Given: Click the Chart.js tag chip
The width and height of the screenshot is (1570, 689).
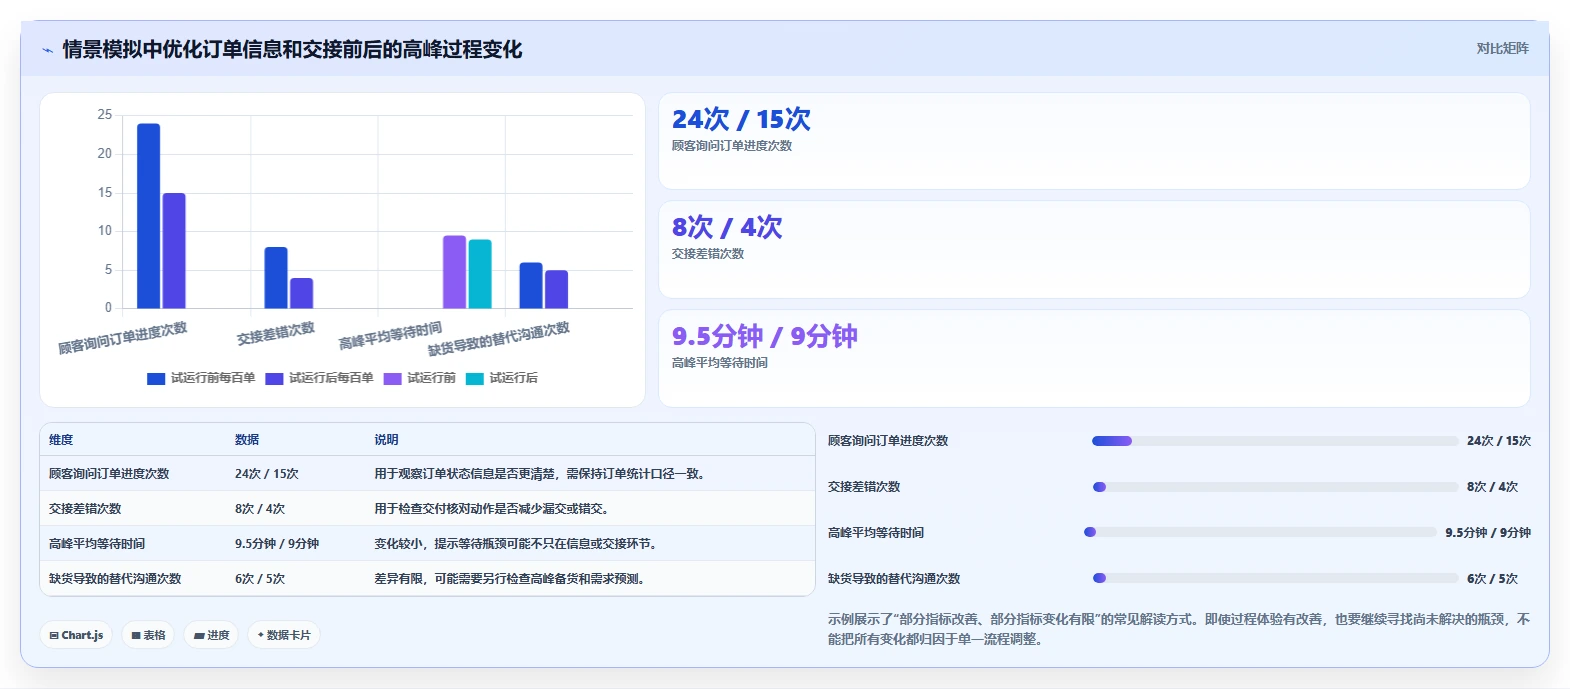Looking at the screenshot, I should pyautogui.click(x=76, y=635).
